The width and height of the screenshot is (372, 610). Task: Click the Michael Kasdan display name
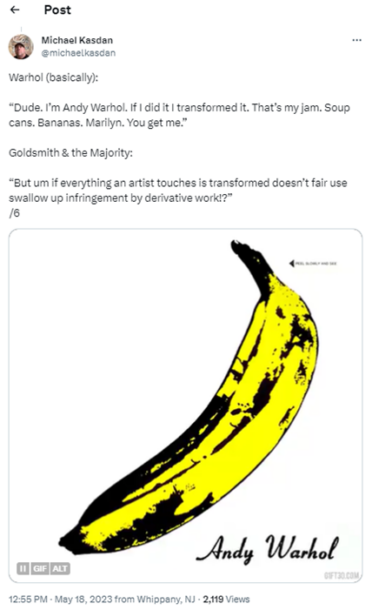click(x=77, y=40)
